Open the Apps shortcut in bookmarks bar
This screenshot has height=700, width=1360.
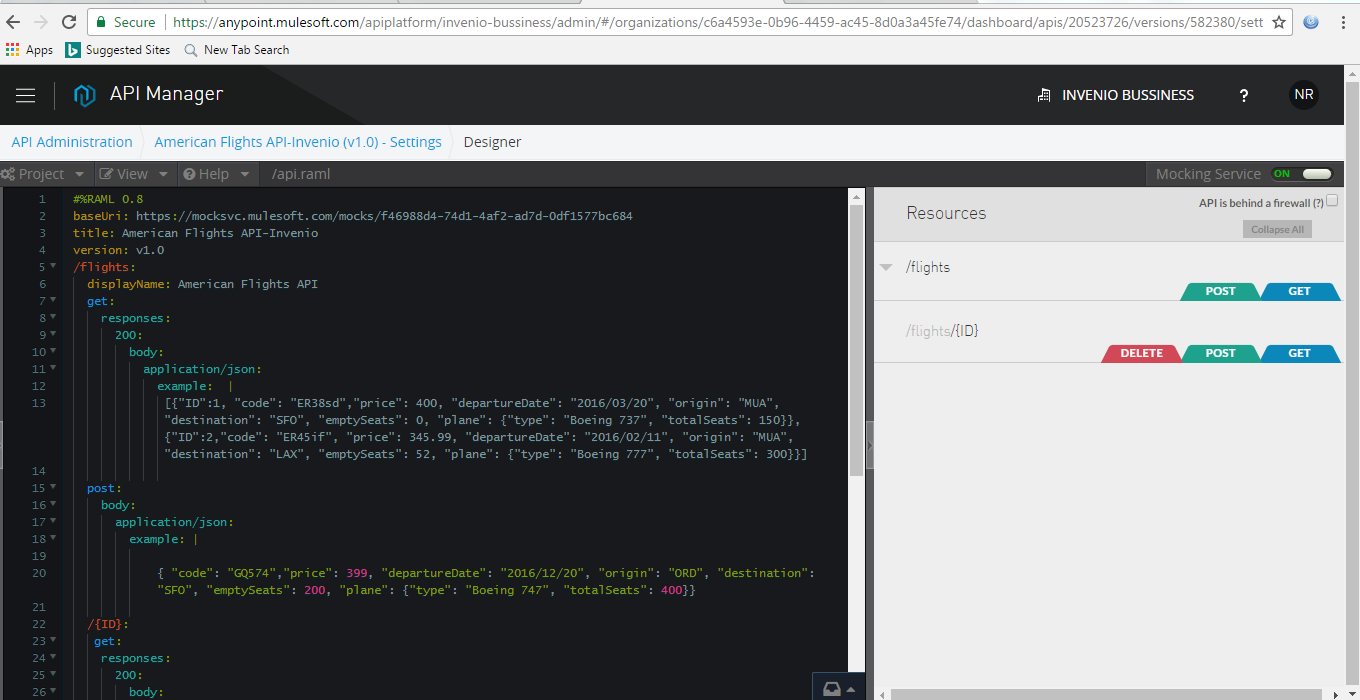click(29, 50)
